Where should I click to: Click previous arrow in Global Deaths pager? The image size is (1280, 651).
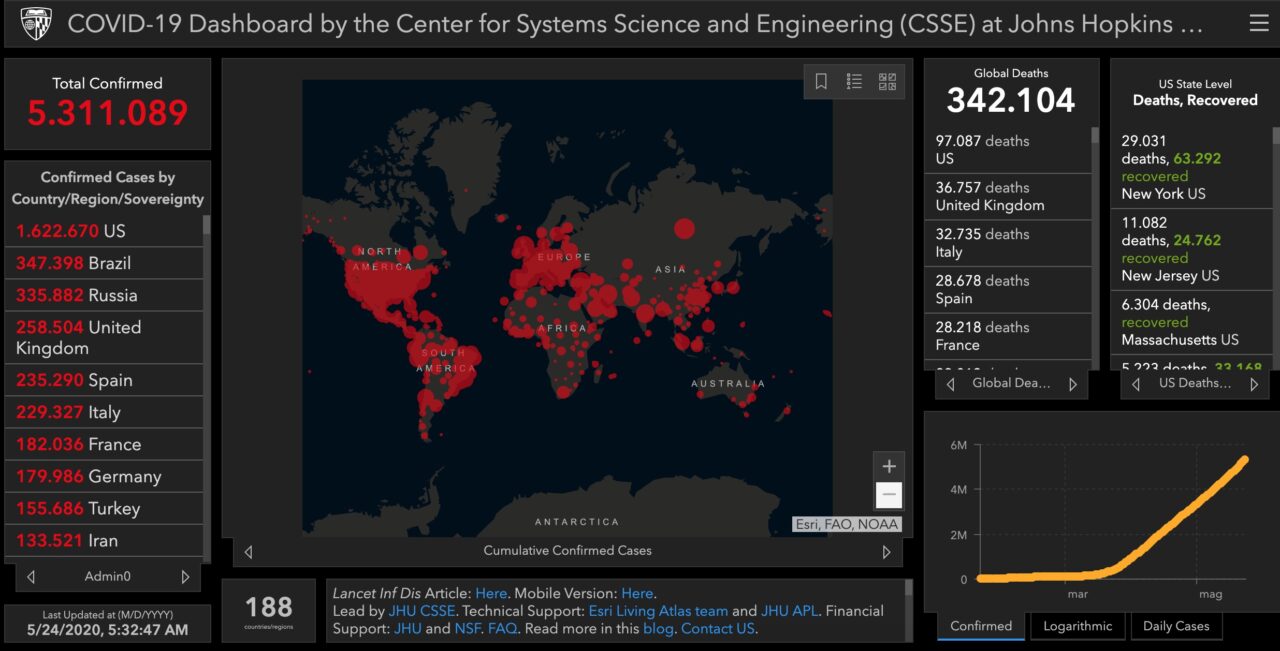951,384
